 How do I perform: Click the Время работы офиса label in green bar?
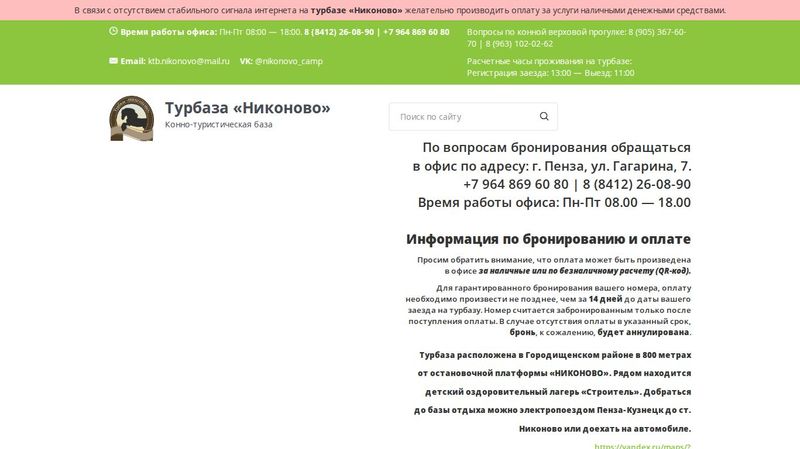pos(168,32)
